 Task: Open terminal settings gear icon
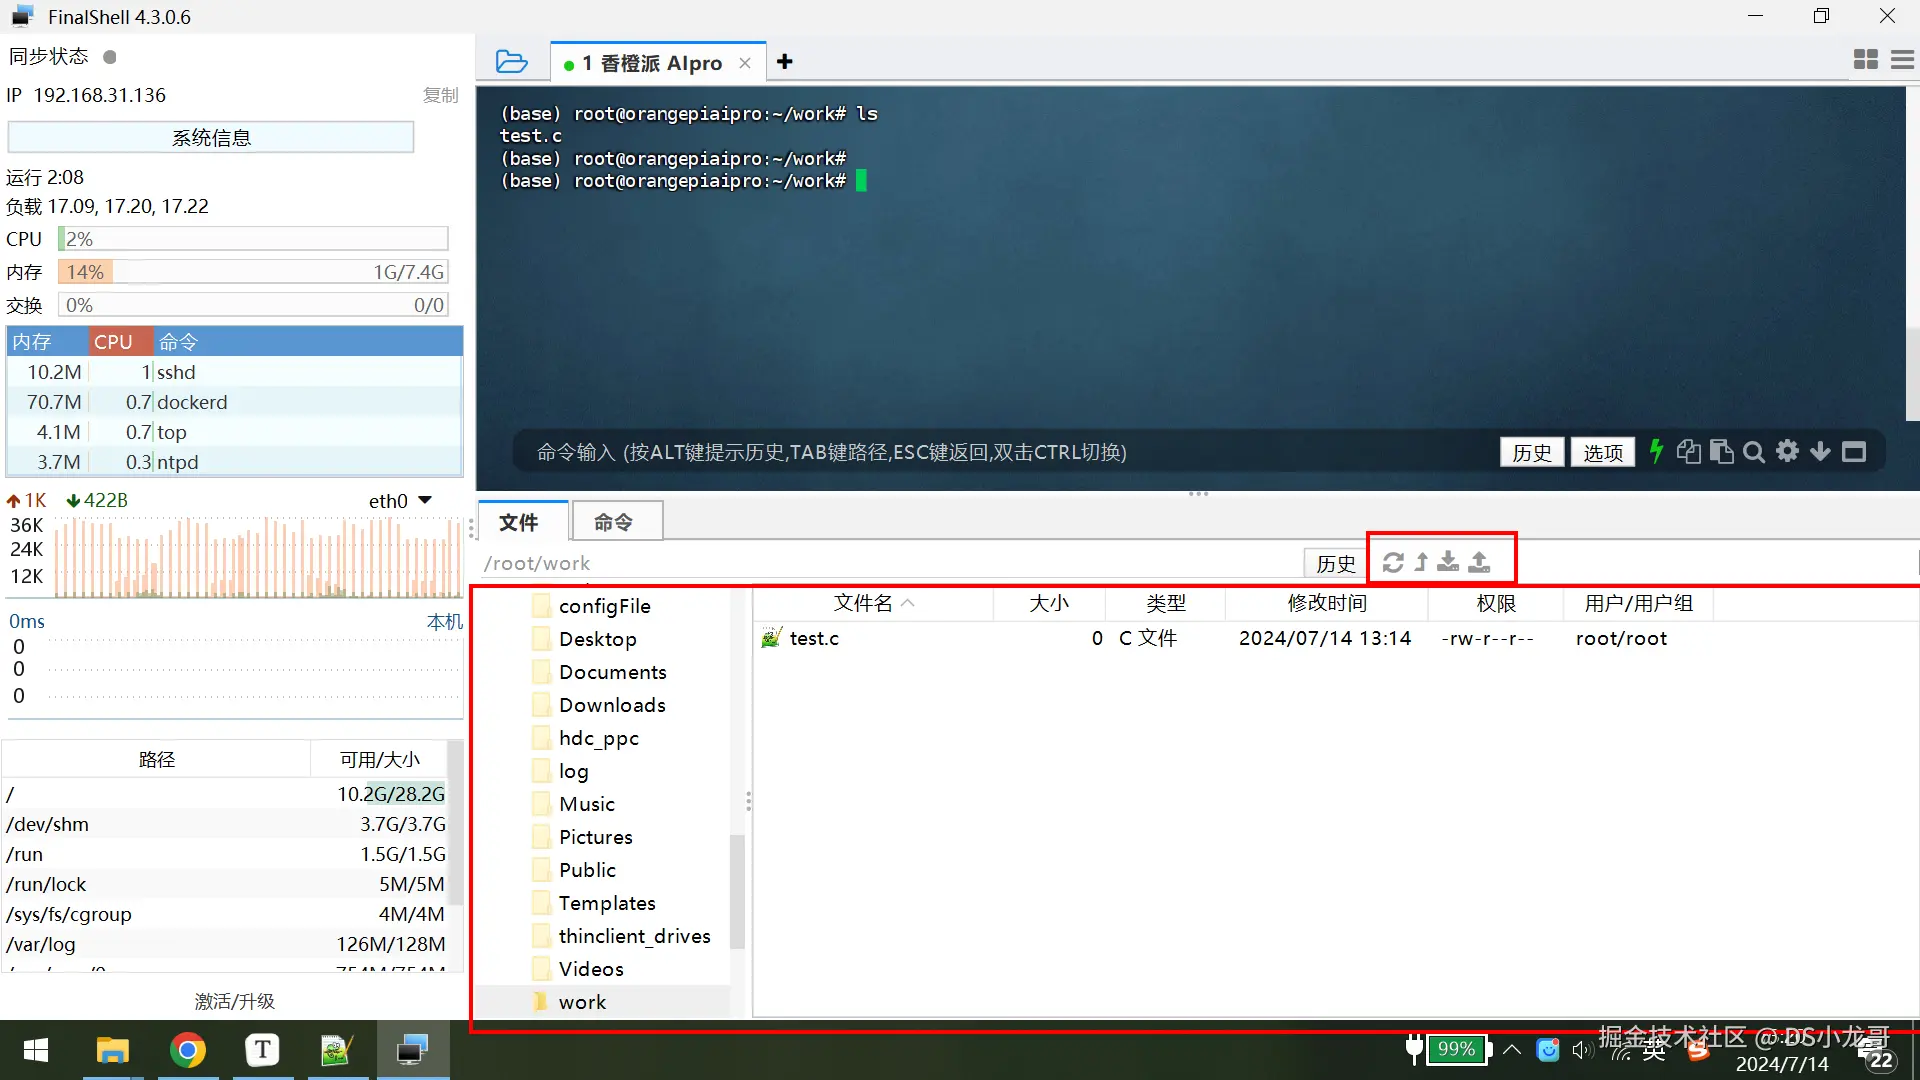(1787, 452)
